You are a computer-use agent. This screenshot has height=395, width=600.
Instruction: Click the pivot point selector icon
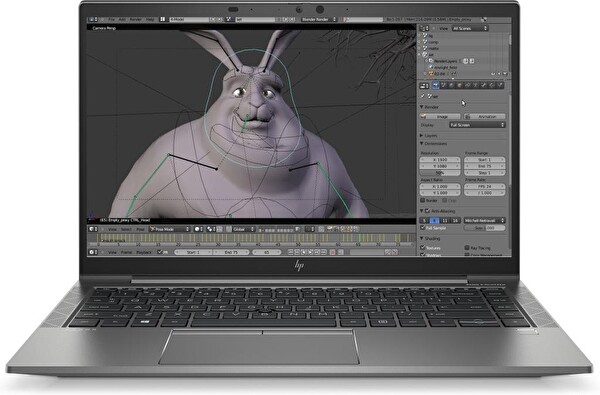[x=211, y=229]
